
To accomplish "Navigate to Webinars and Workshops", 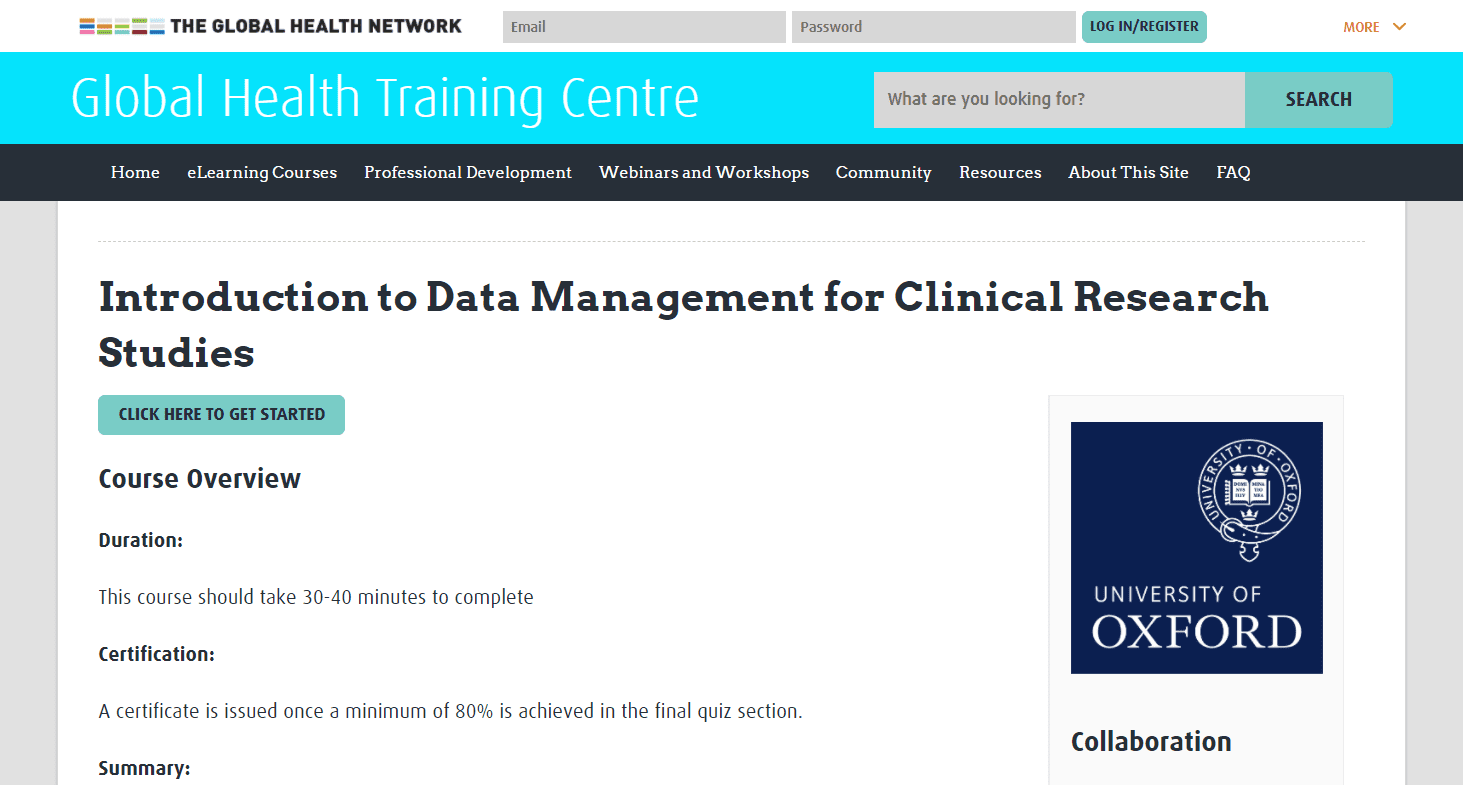I will (x=703, y=172).
